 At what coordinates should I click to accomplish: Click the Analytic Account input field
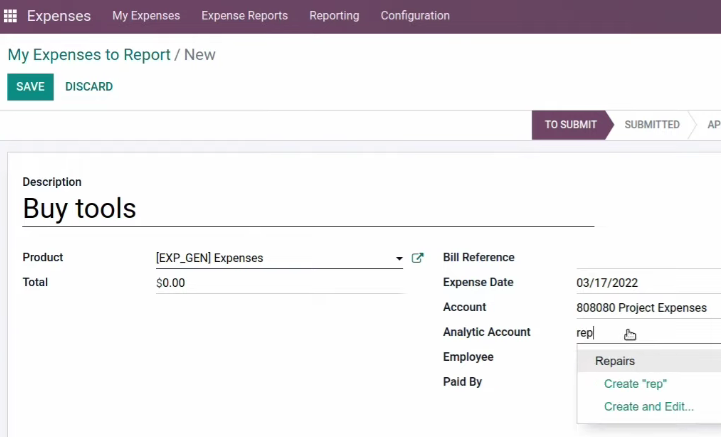point(648,333)
